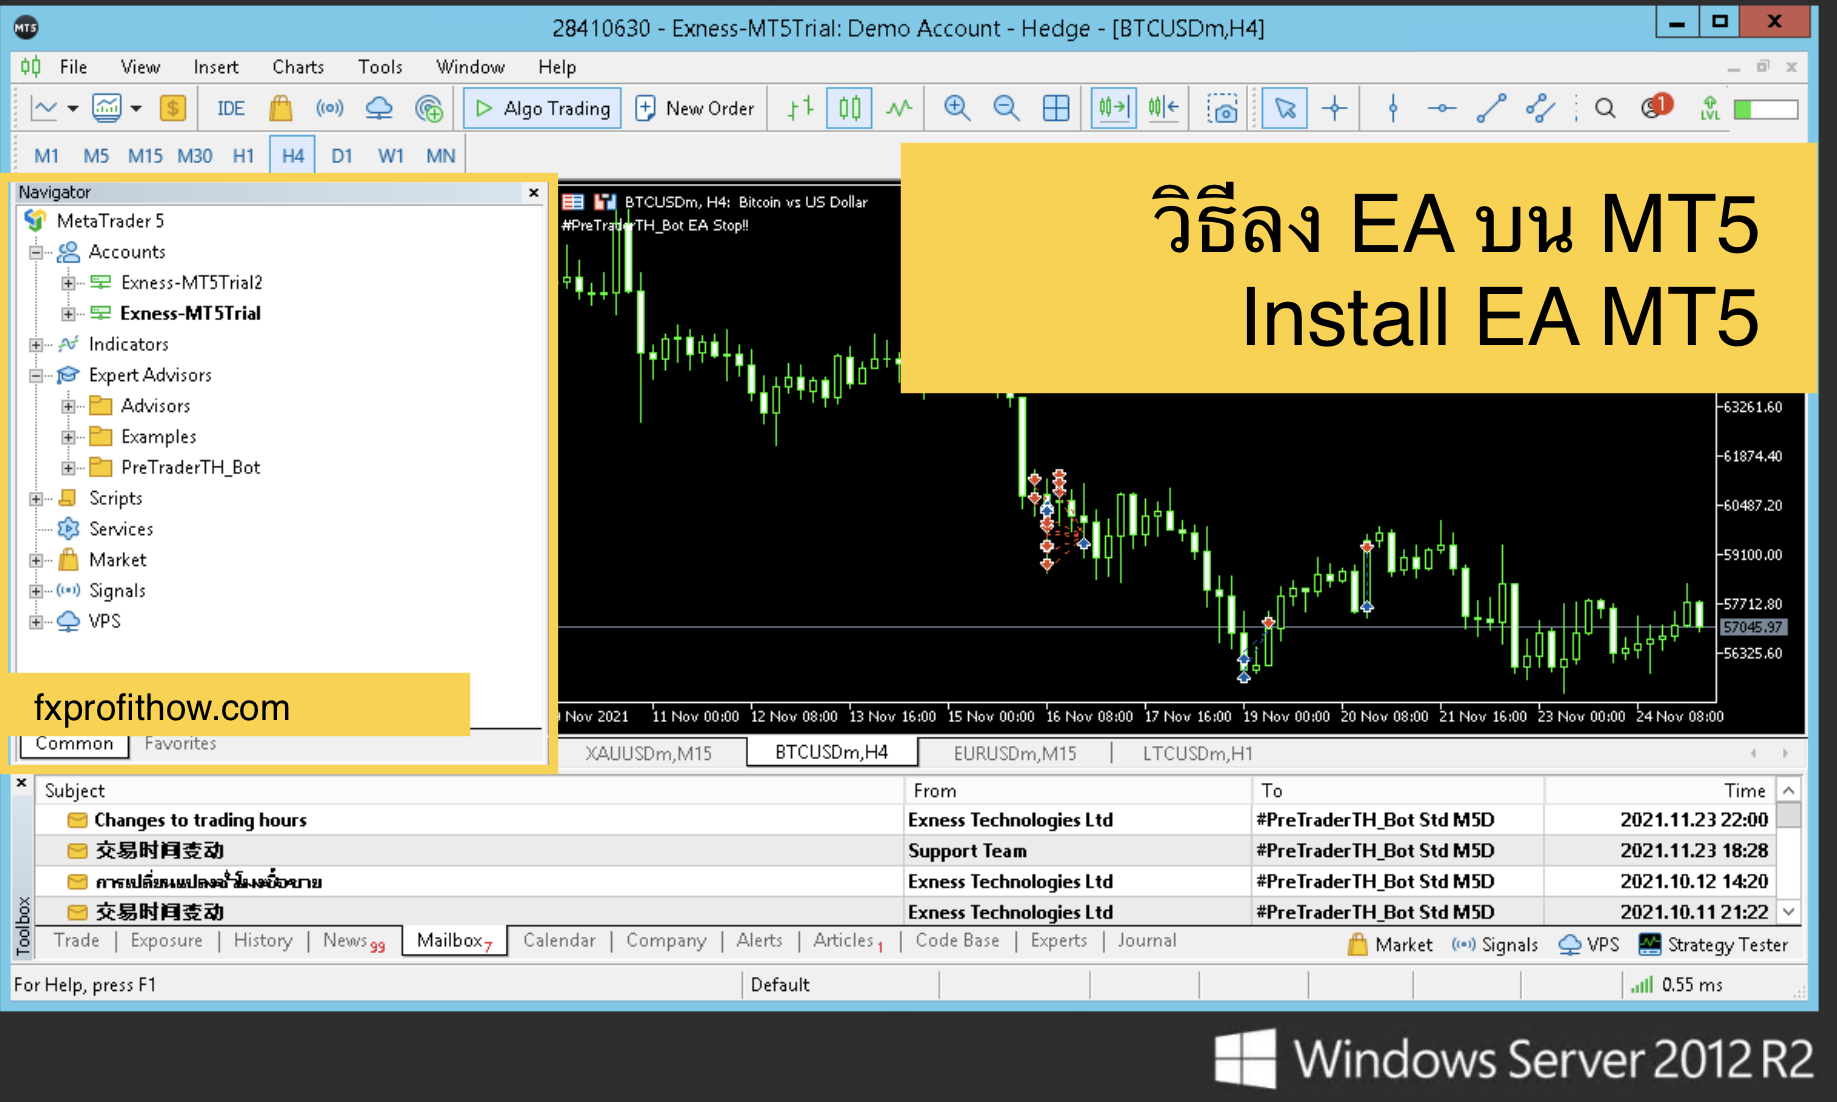Select the crosshair cursor tool
The image size is (1837, 1102).
click(x=1334, y=108)
